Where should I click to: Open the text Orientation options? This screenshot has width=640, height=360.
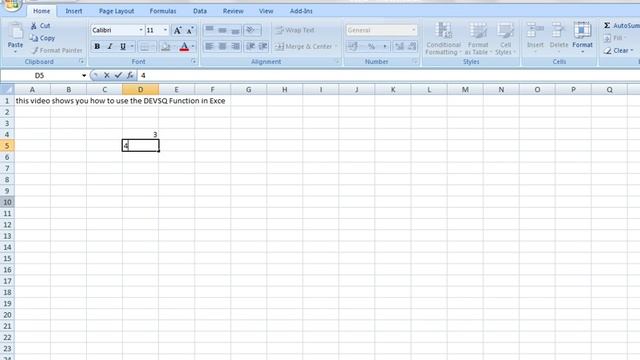coord(253,30)
